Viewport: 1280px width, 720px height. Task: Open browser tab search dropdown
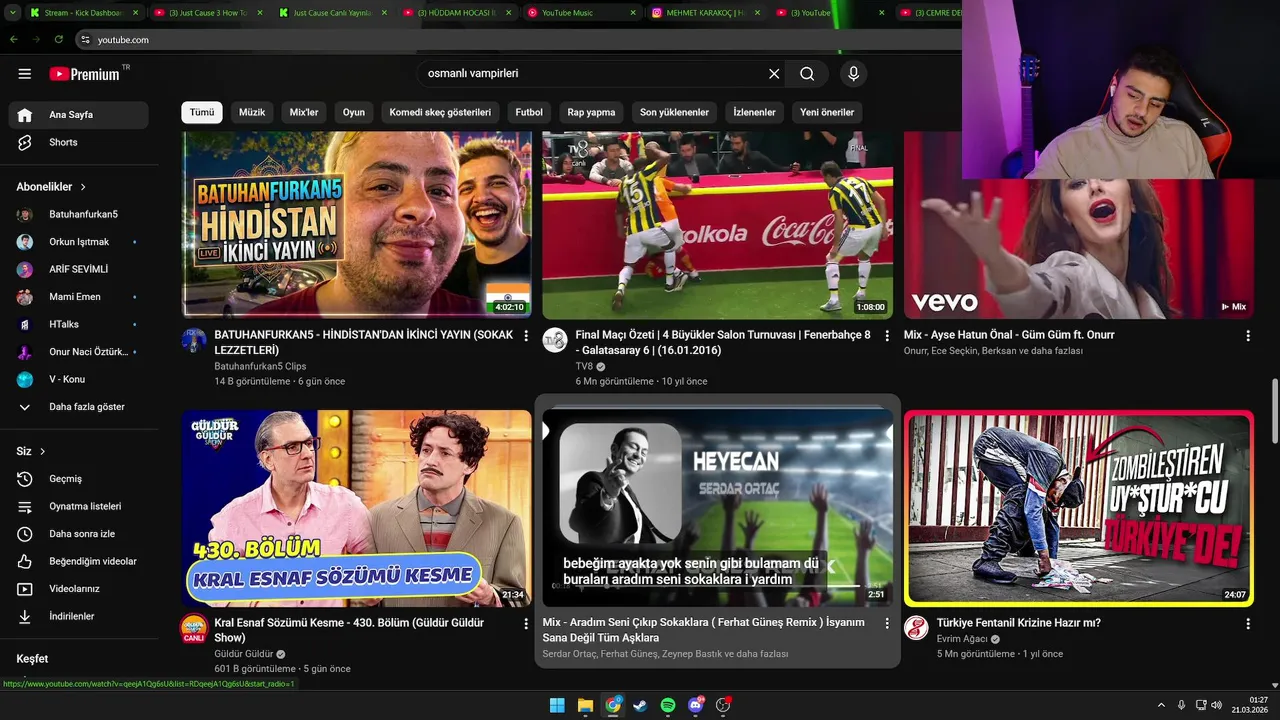coord(13,13)
